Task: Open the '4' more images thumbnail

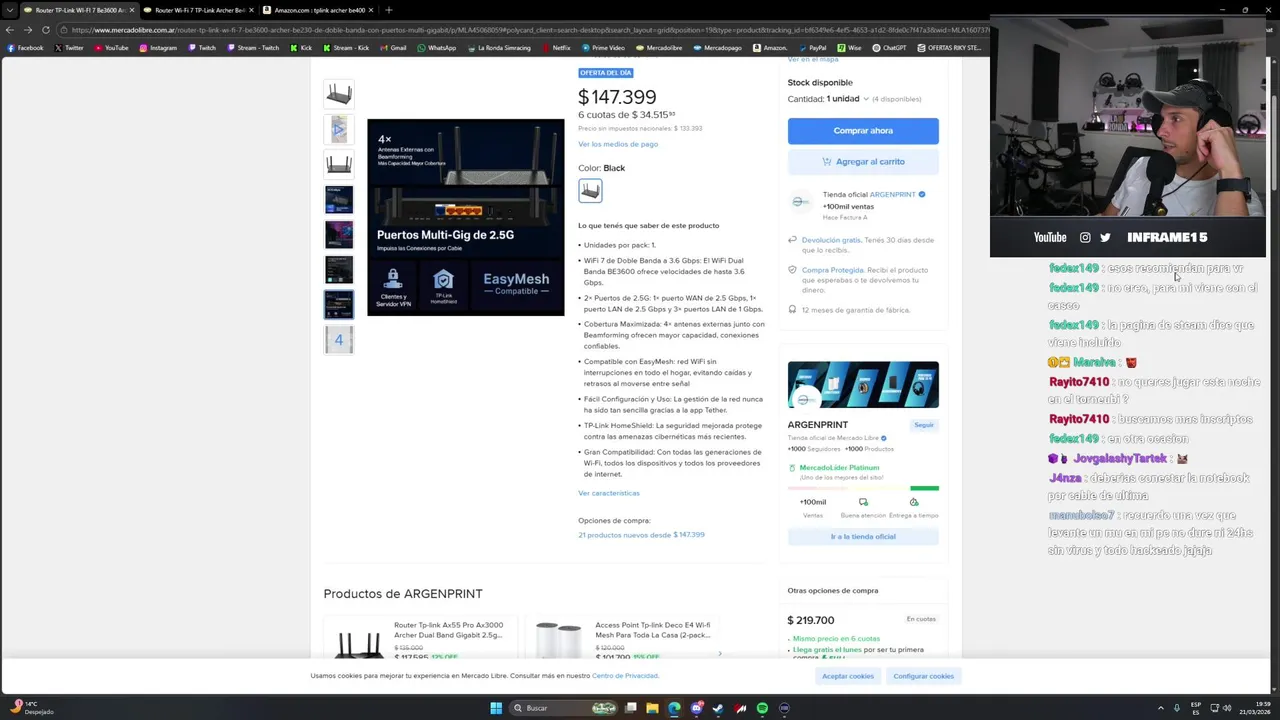Action: point(339,339)
